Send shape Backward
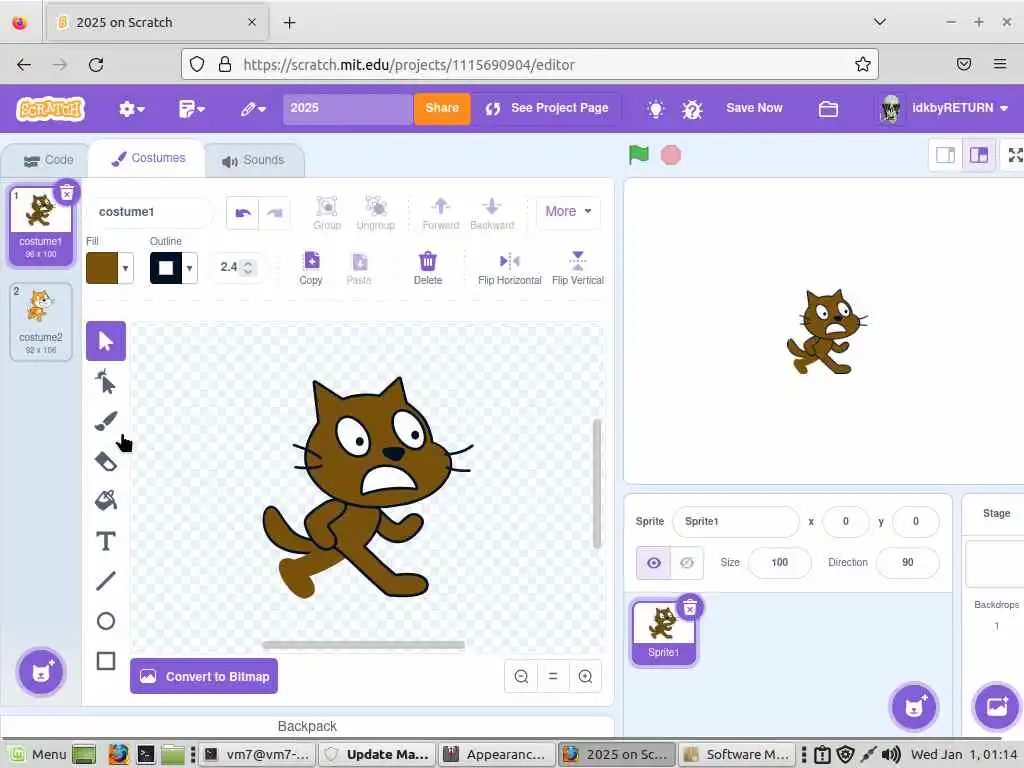The image size is (1024, 768). click(x=492, y=213)
